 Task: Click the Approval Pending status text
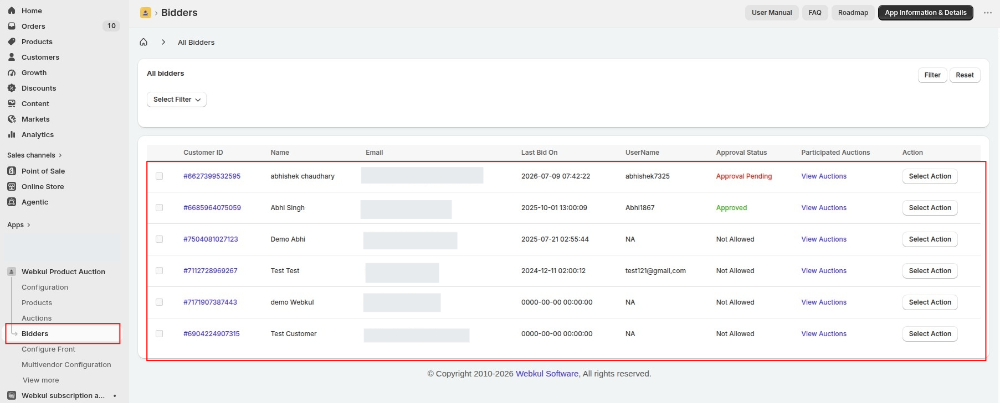pyautogui.click(x=744, y=176)
